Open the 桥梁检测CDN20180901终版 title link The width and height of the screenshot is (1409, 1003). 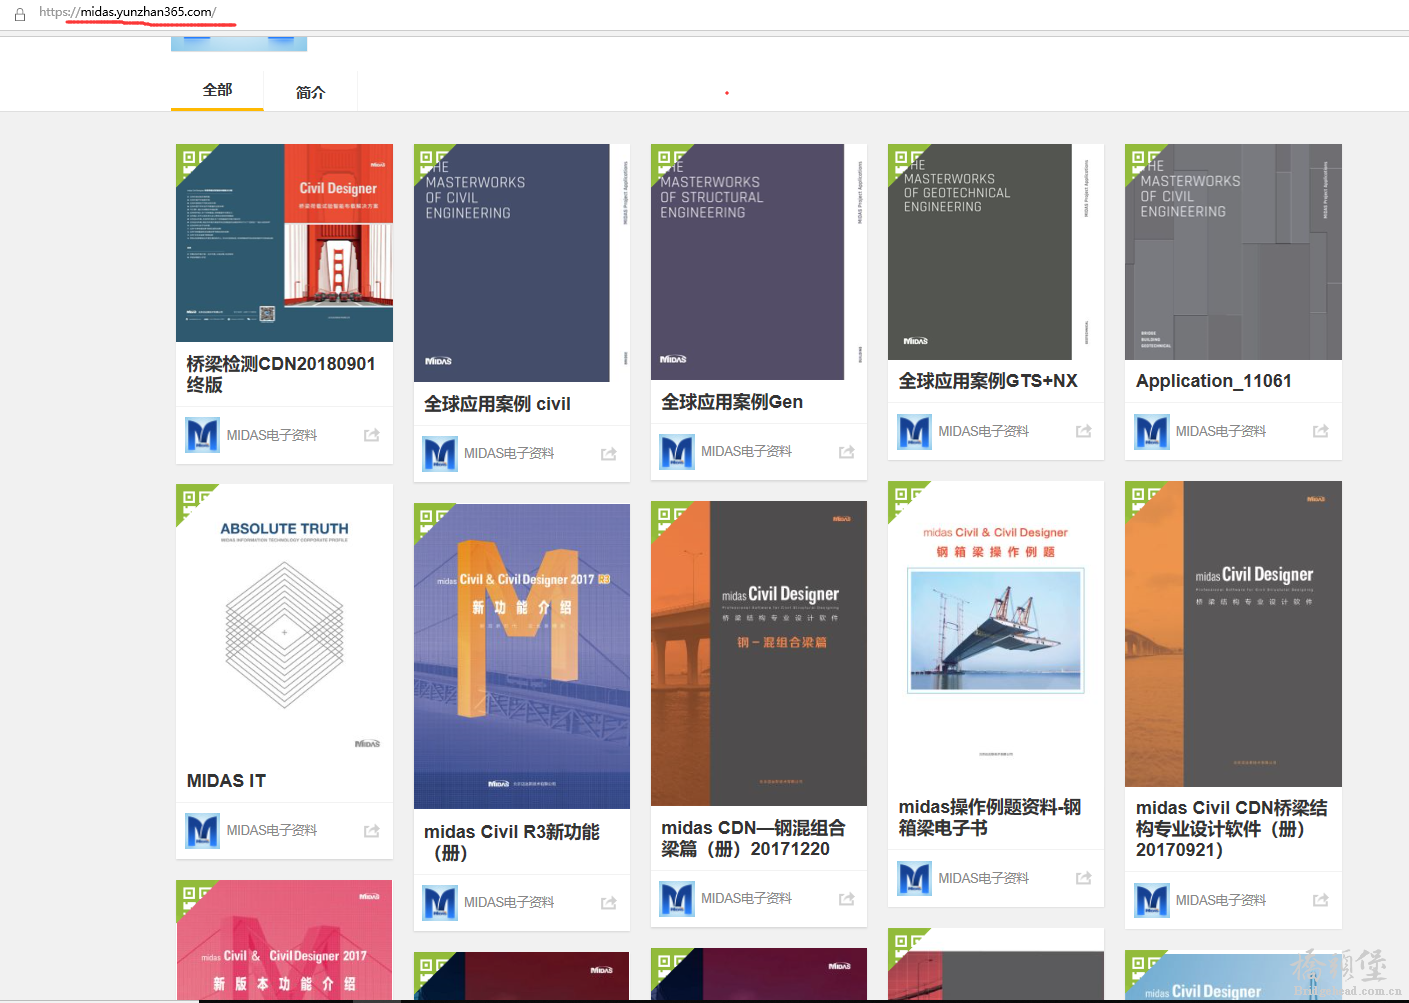tap(281, 374)
